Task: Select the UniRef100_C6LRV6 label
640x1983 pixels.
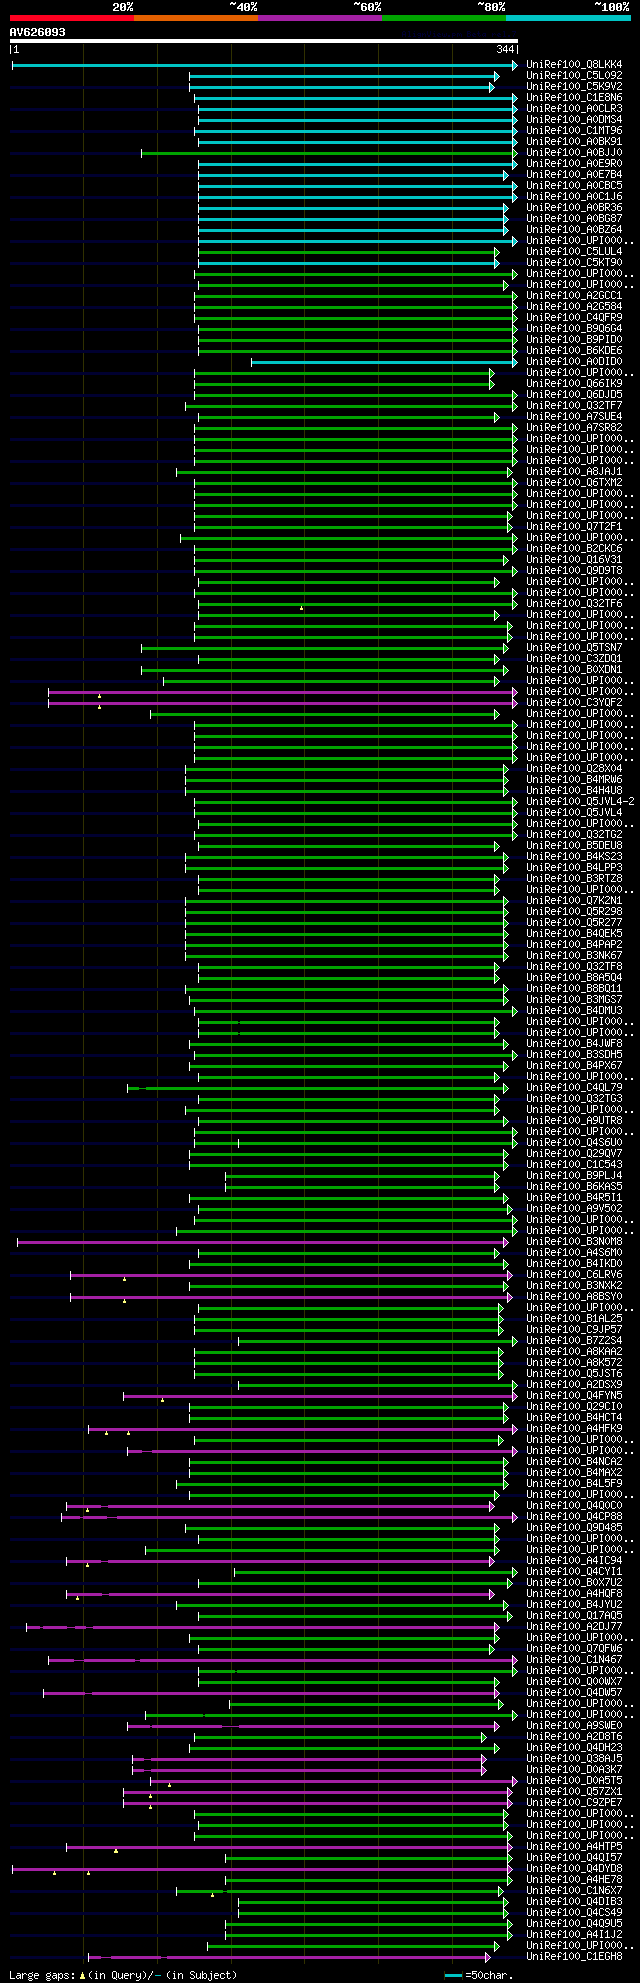Action: [574, 1275]
